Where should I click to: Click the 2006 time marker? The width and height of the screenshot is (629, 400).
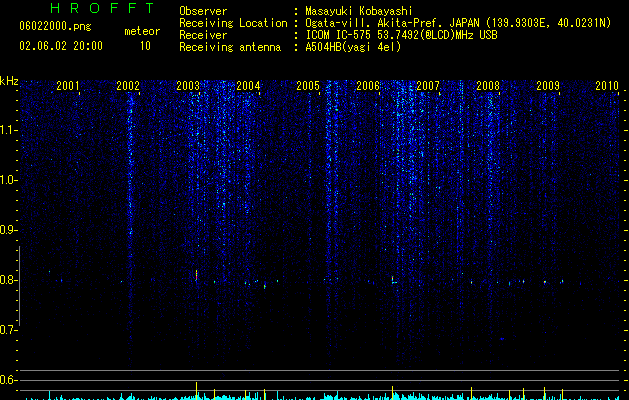(368, 85)
